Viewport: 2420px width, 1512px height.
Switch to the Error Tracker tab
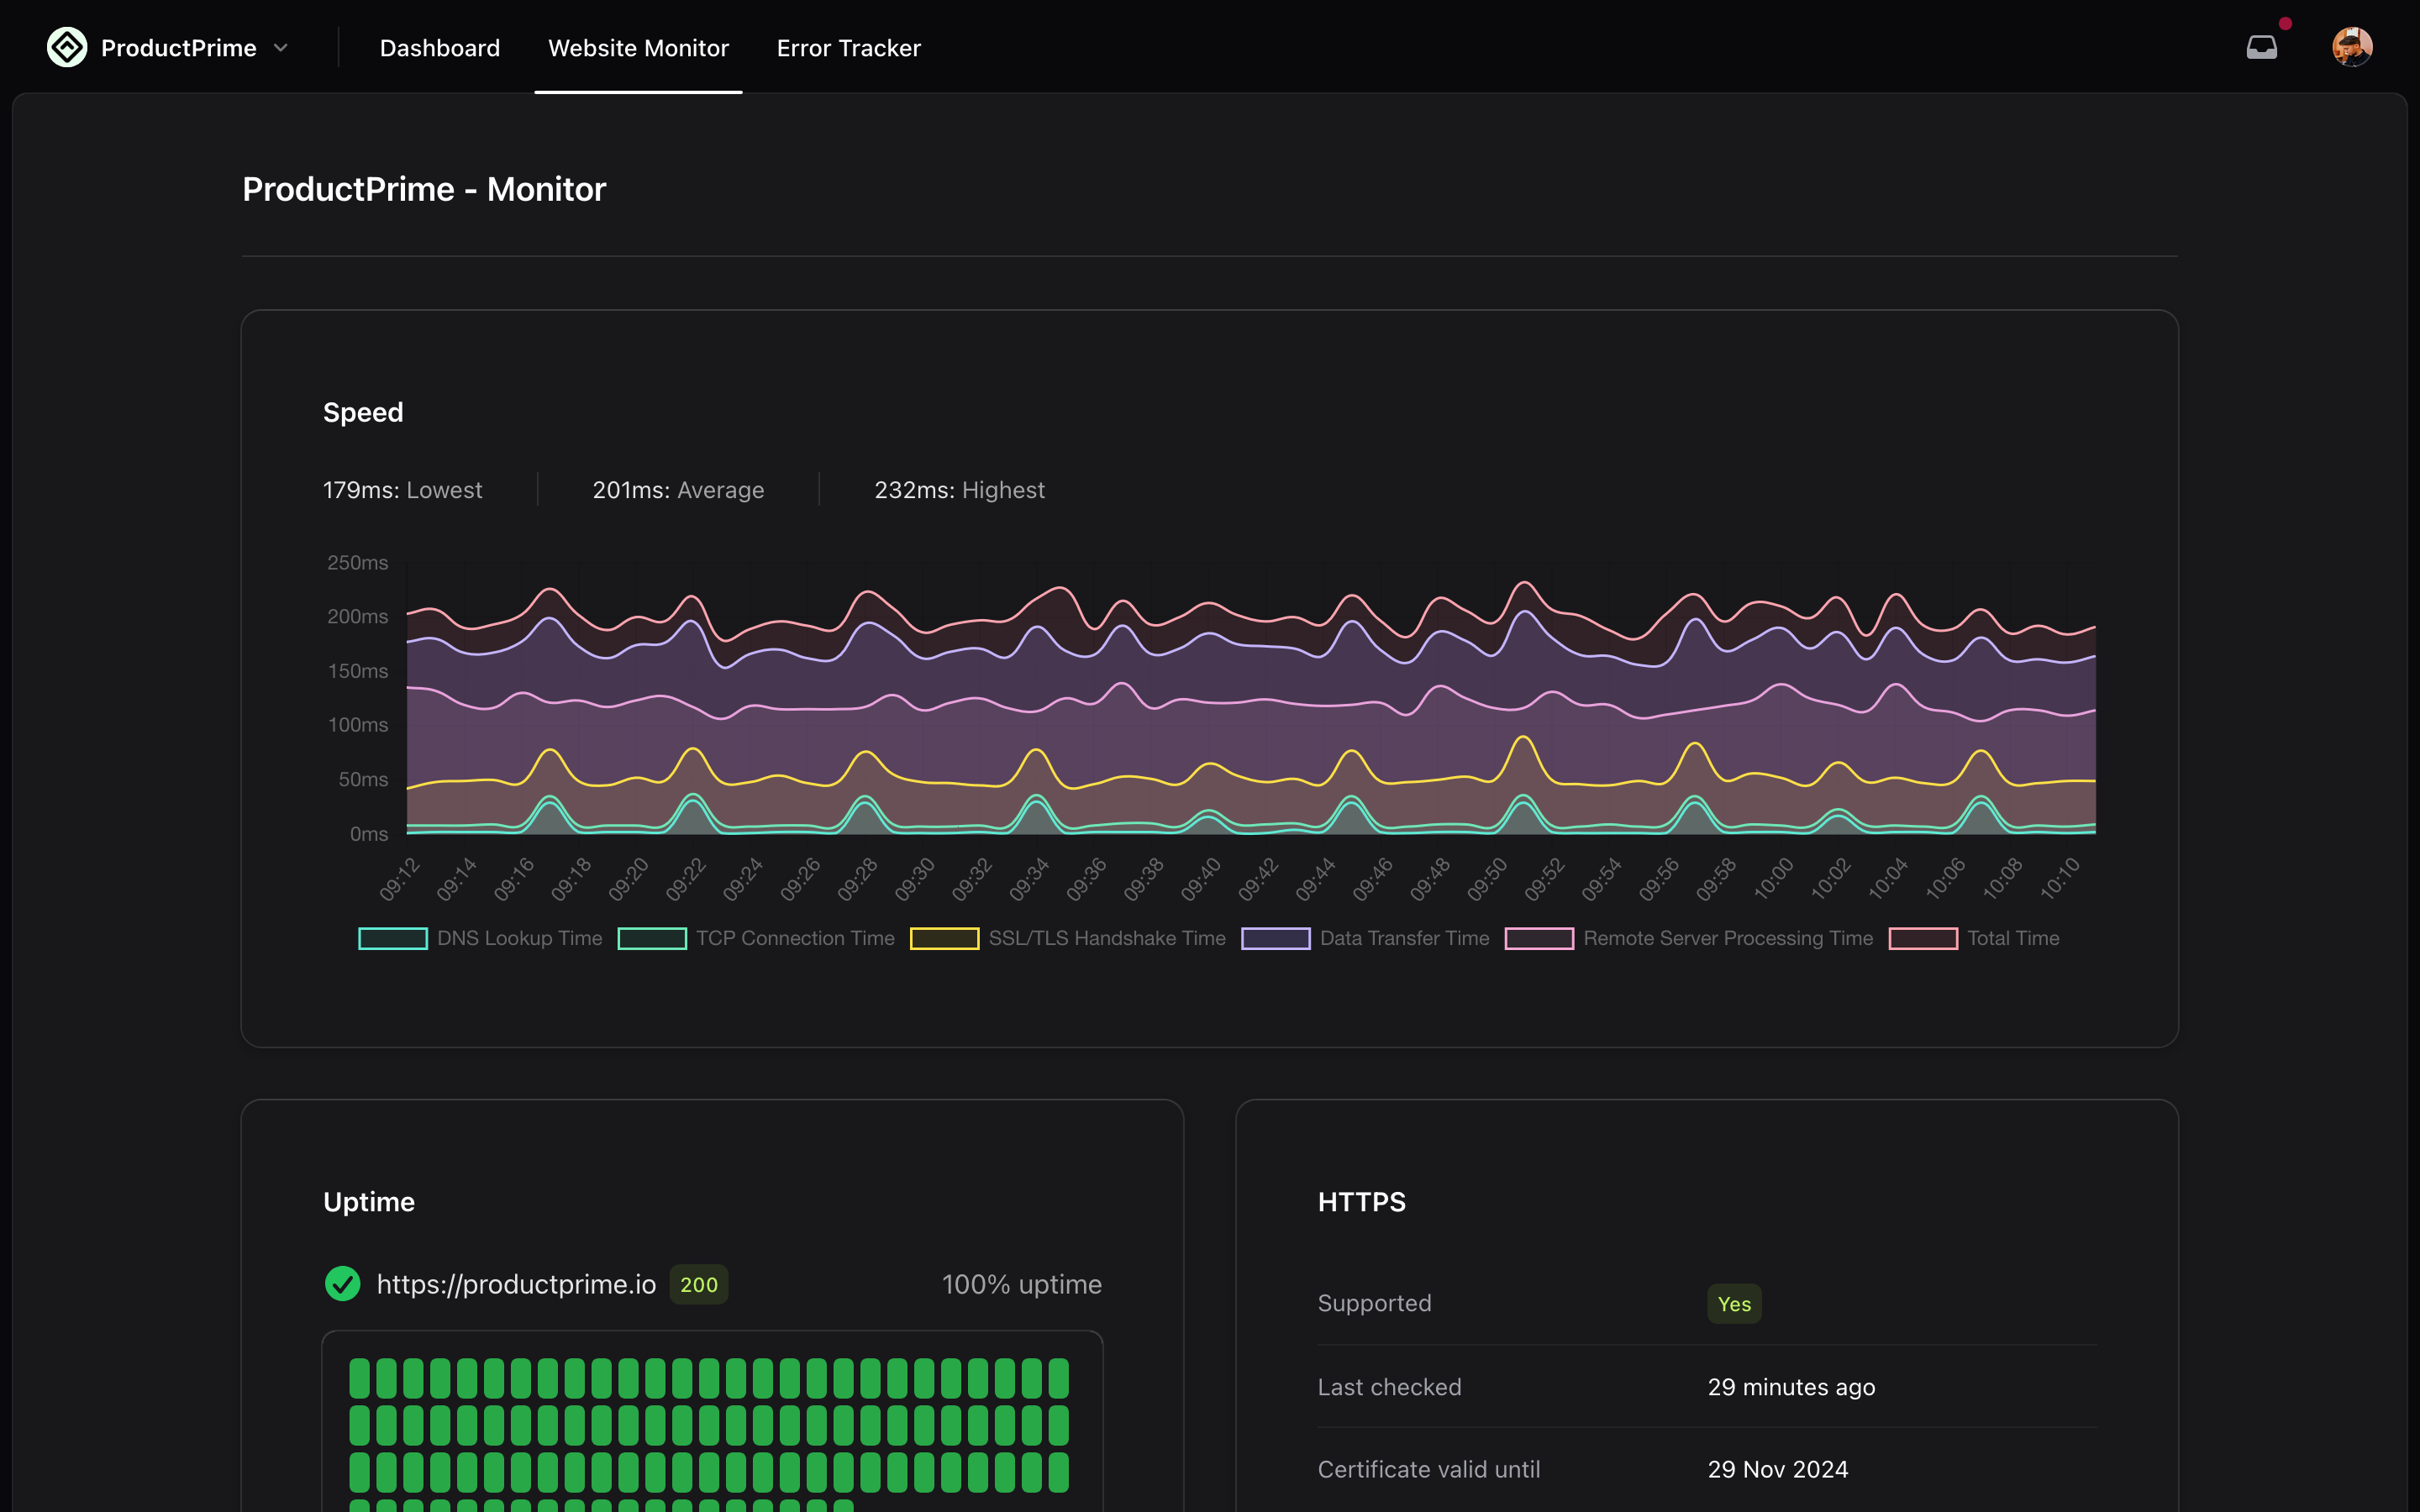tap(848, 48)
